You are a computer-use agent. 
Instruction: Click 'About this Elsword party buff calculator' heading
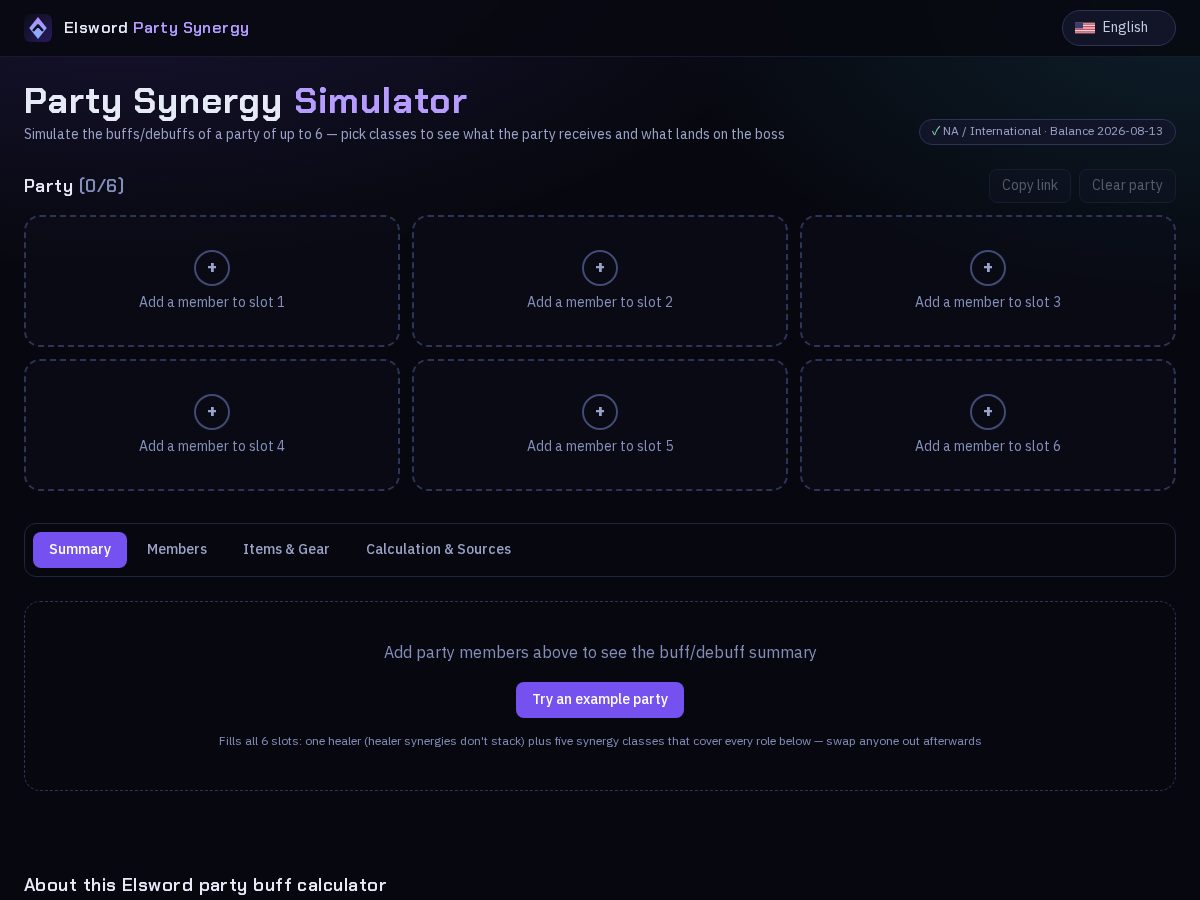click(x=205, y=885)
